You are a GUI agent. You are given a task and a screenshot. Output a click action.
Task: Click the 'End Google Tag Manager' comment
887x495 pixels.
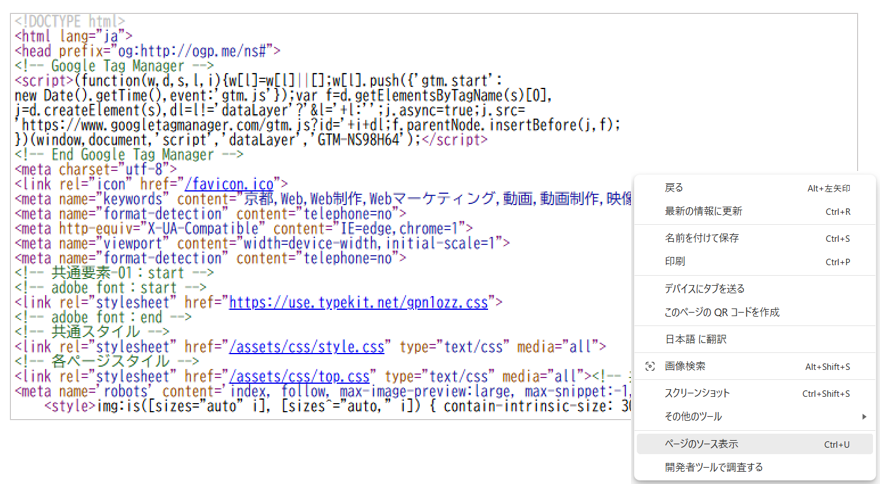129,154
